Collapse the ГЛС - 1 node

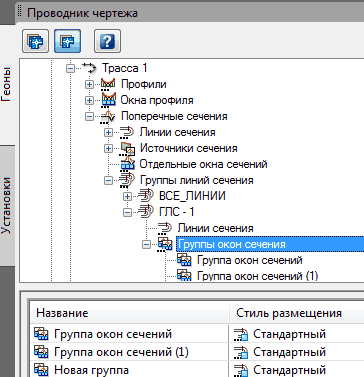[x=127, y=212]
